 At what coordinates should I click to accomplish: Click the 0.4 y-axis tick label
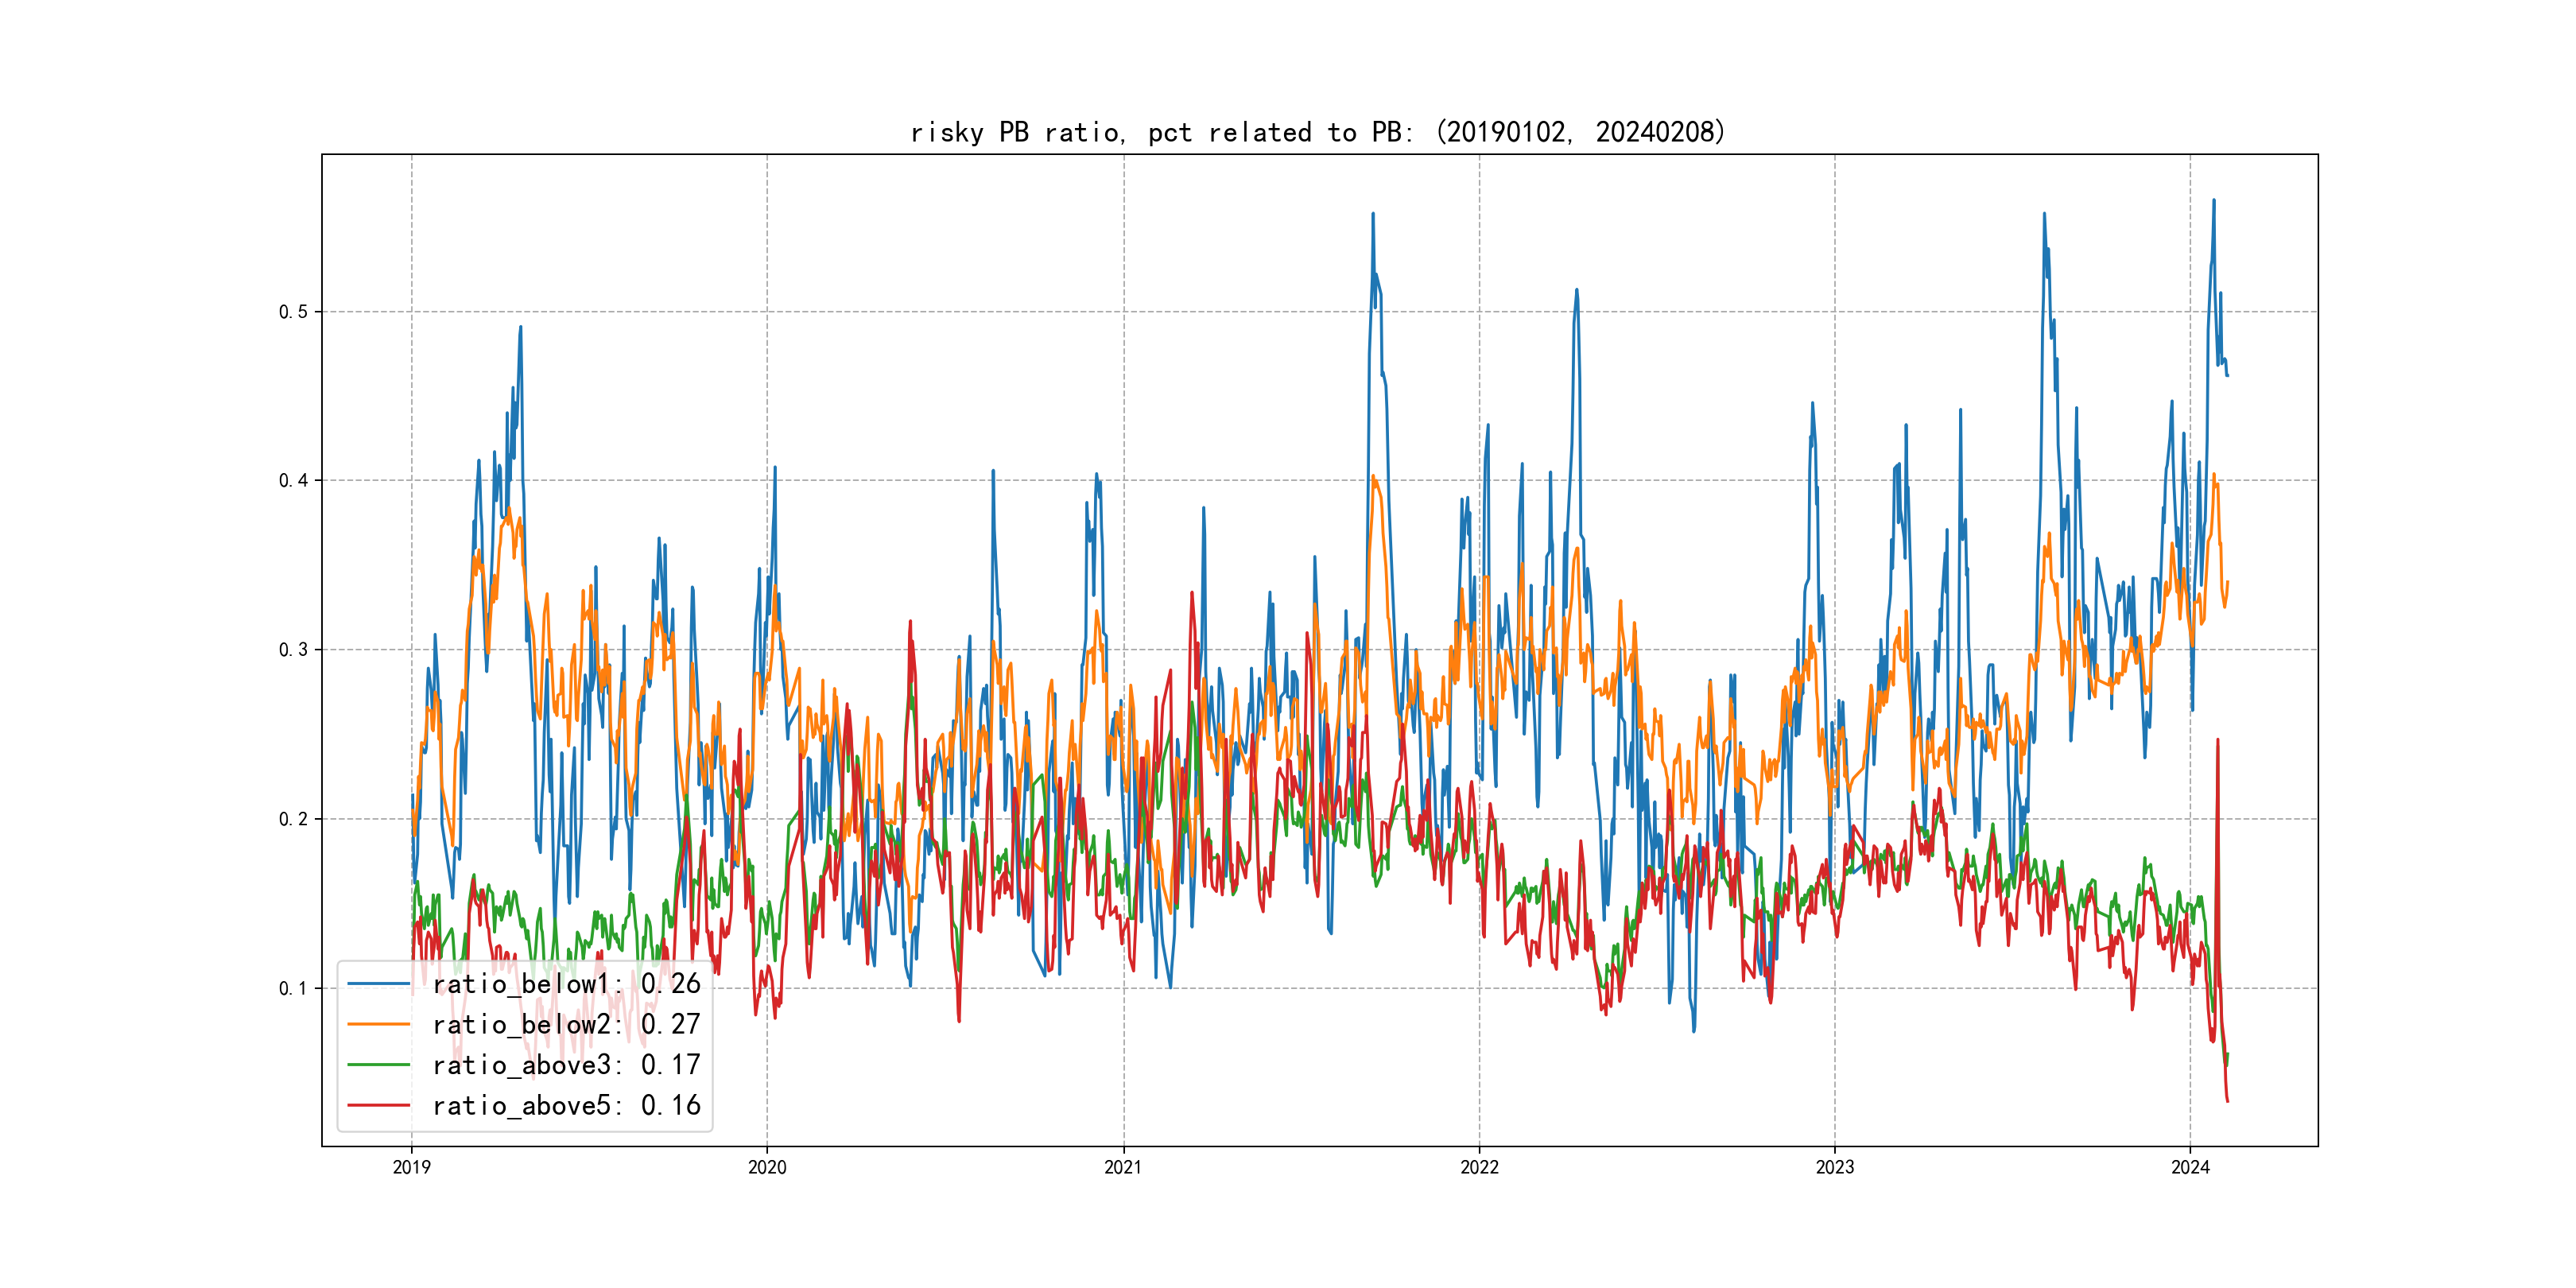(x=293, y=481)
